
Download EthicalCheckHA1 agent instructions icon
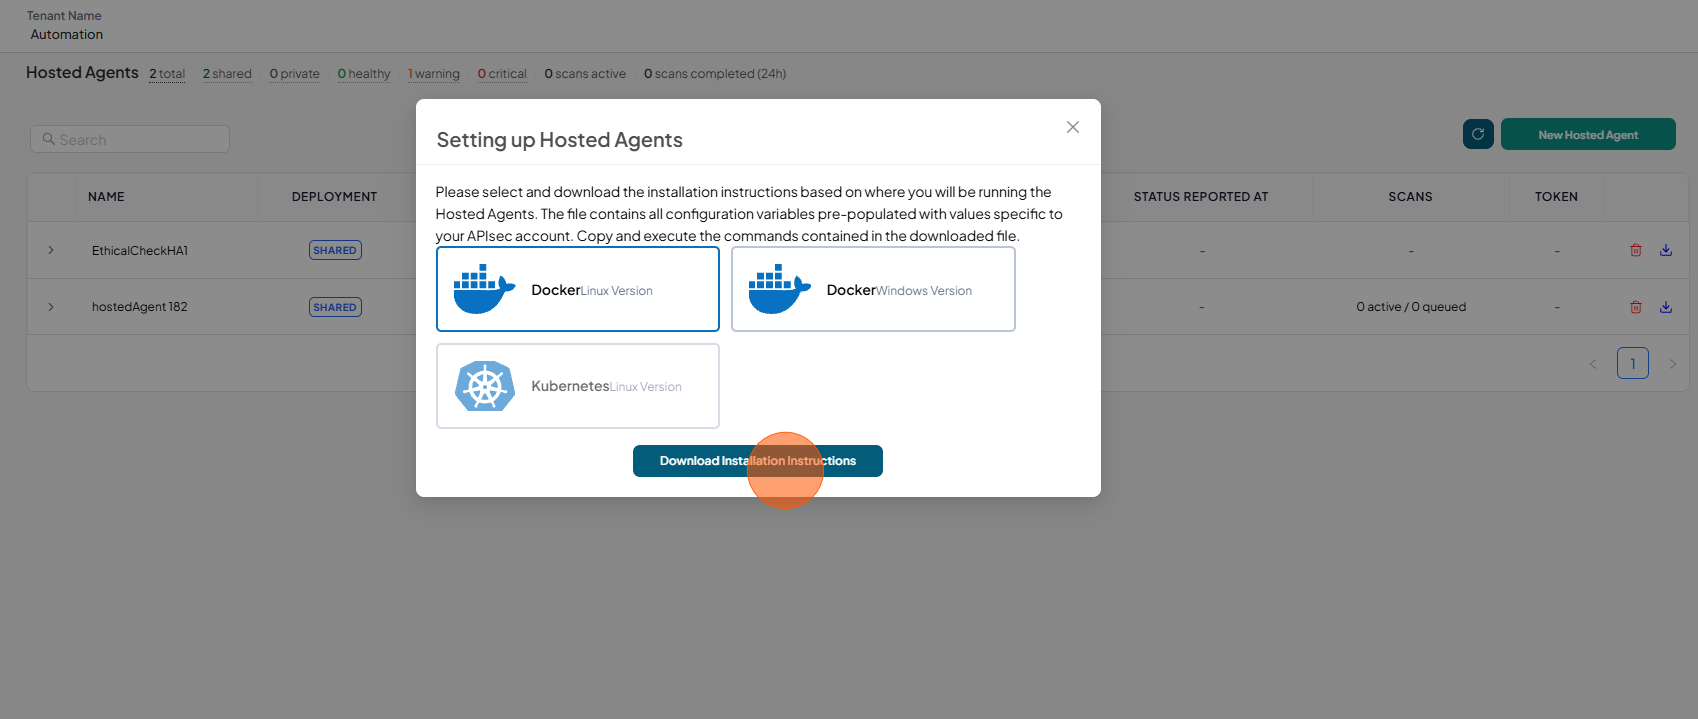[x=1666, y=250]
